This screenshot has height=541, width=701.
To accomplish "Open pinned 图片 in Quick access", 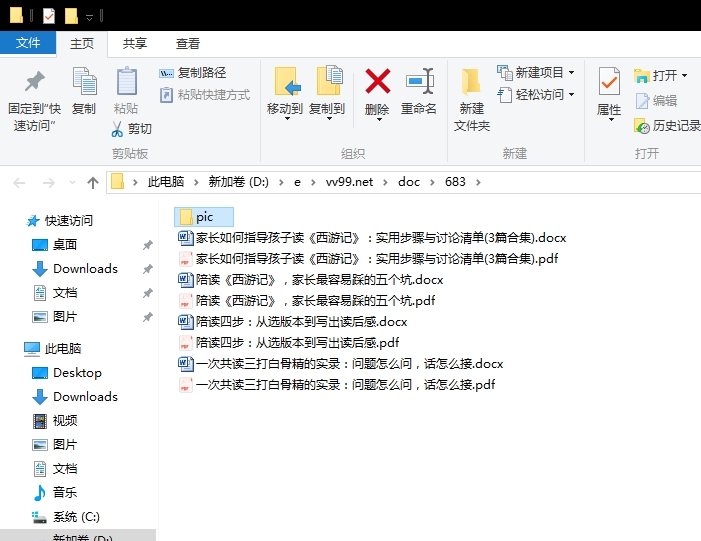I will [x=54, y=317].
